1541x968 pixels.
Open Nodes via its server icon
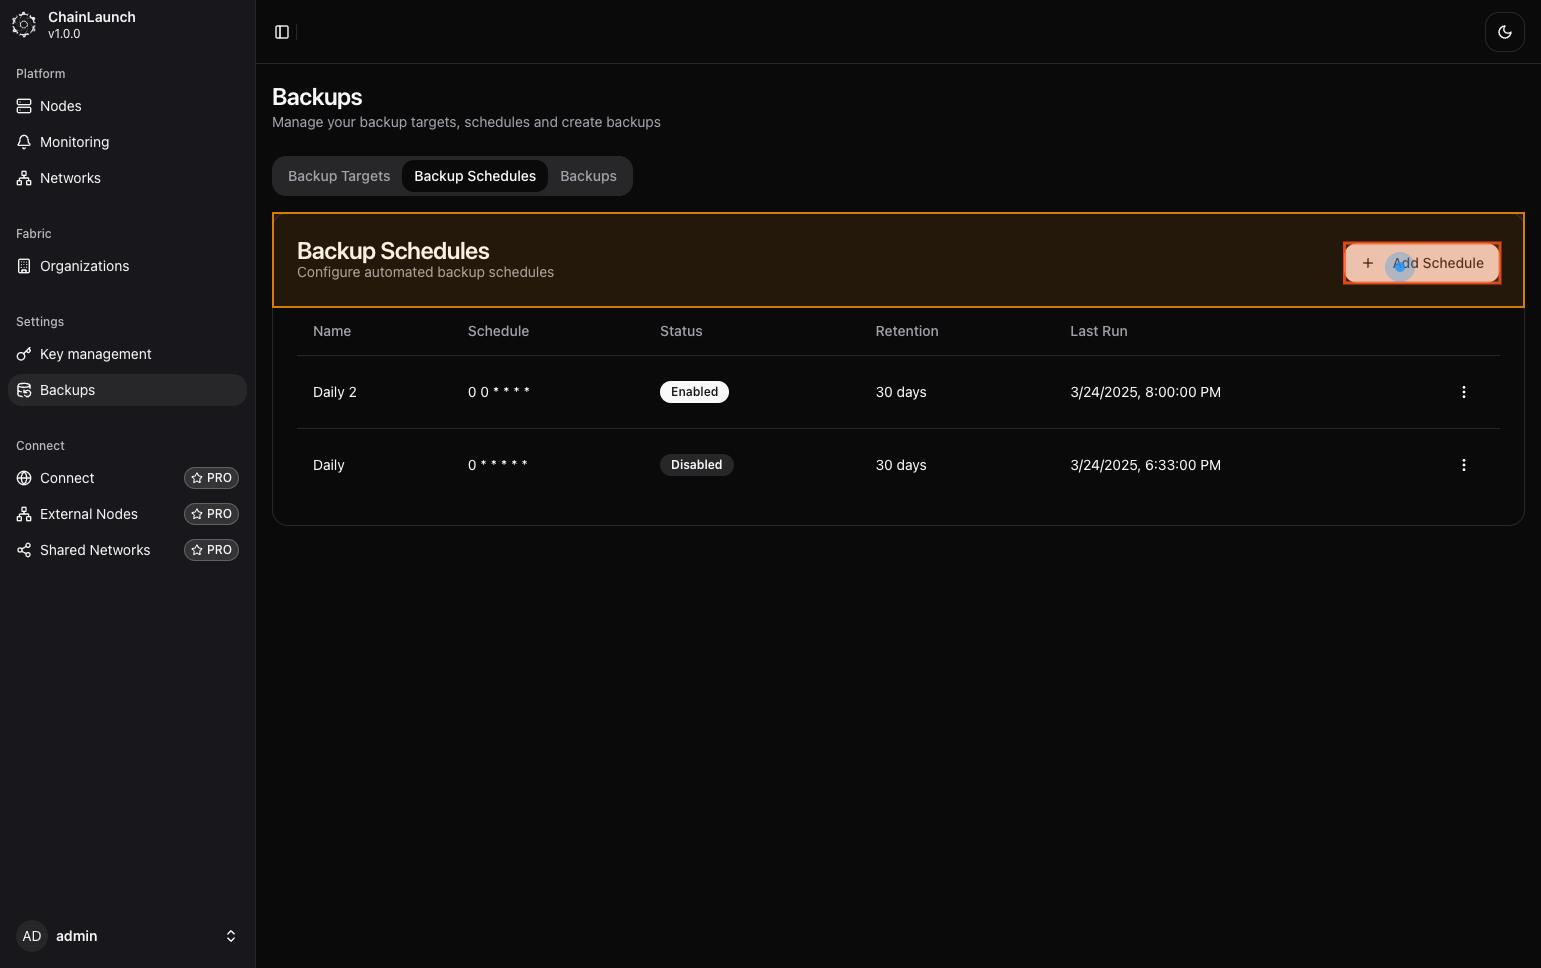pyautogui.click(x=24, y=106)
